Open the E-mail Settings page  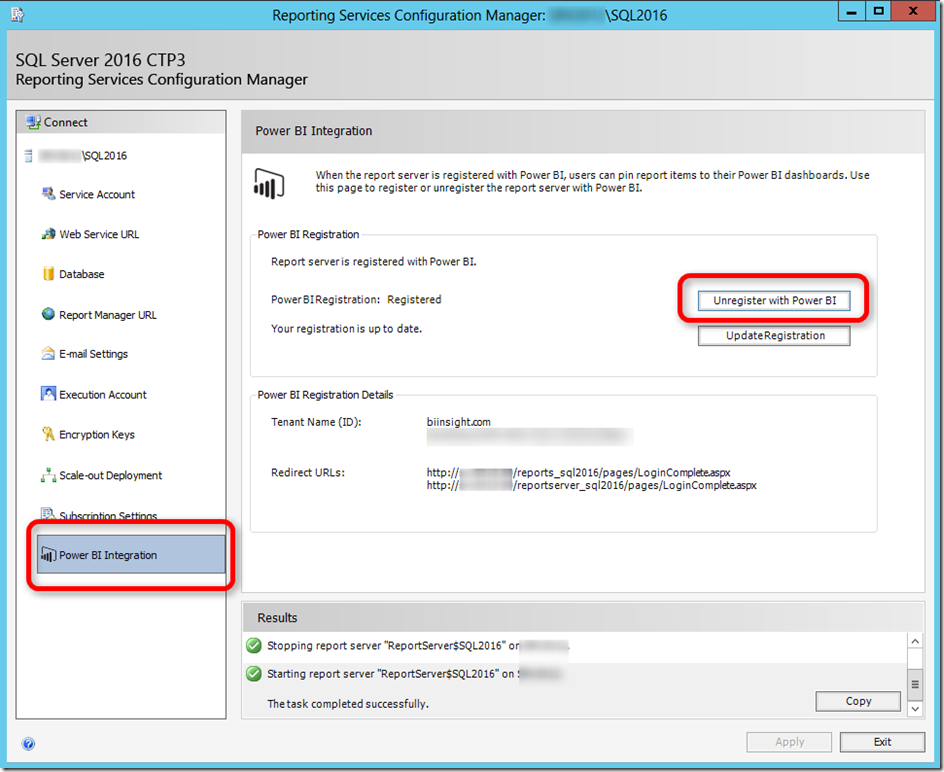(93, 354)
